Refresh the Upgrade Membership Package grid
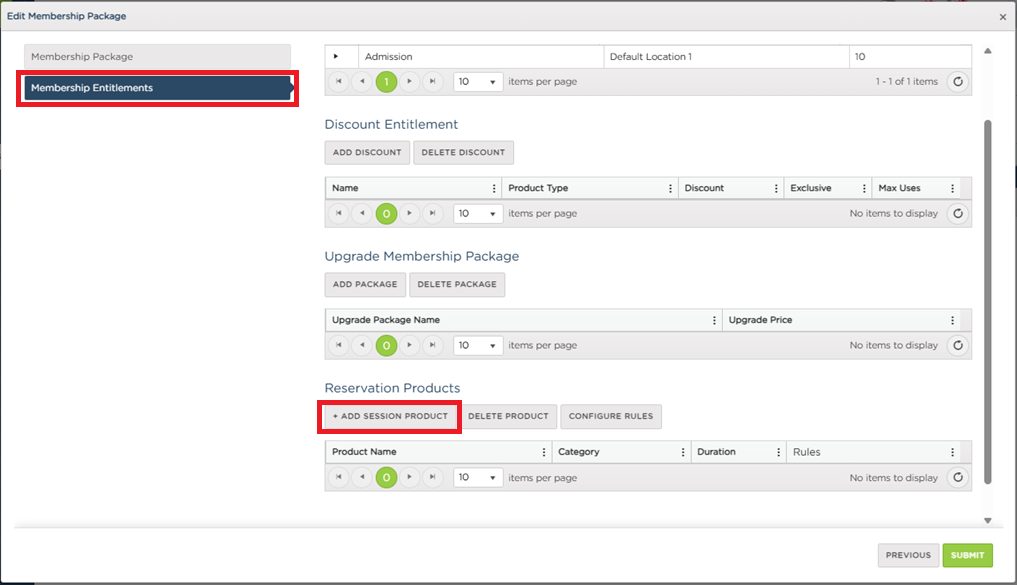 click(x=958, y=346)
